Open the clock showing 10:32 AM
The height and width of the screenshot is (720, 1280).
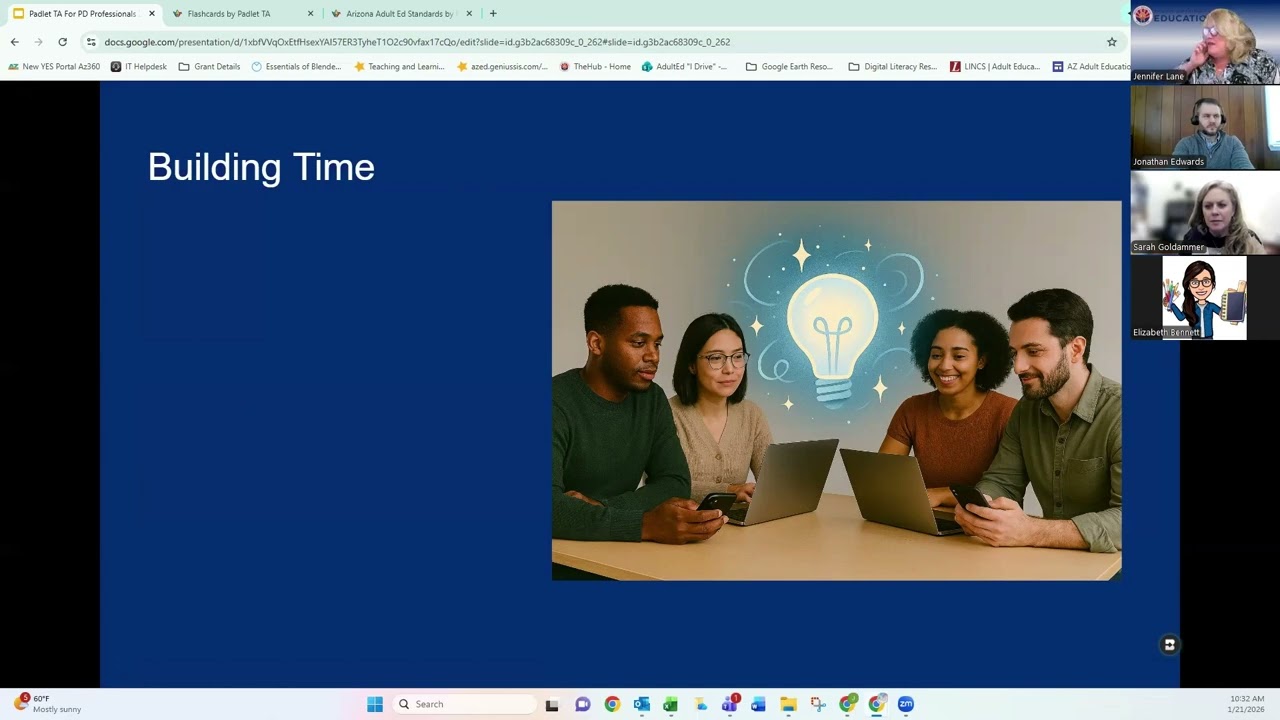pyautogui.click(x=1246, y=704)
